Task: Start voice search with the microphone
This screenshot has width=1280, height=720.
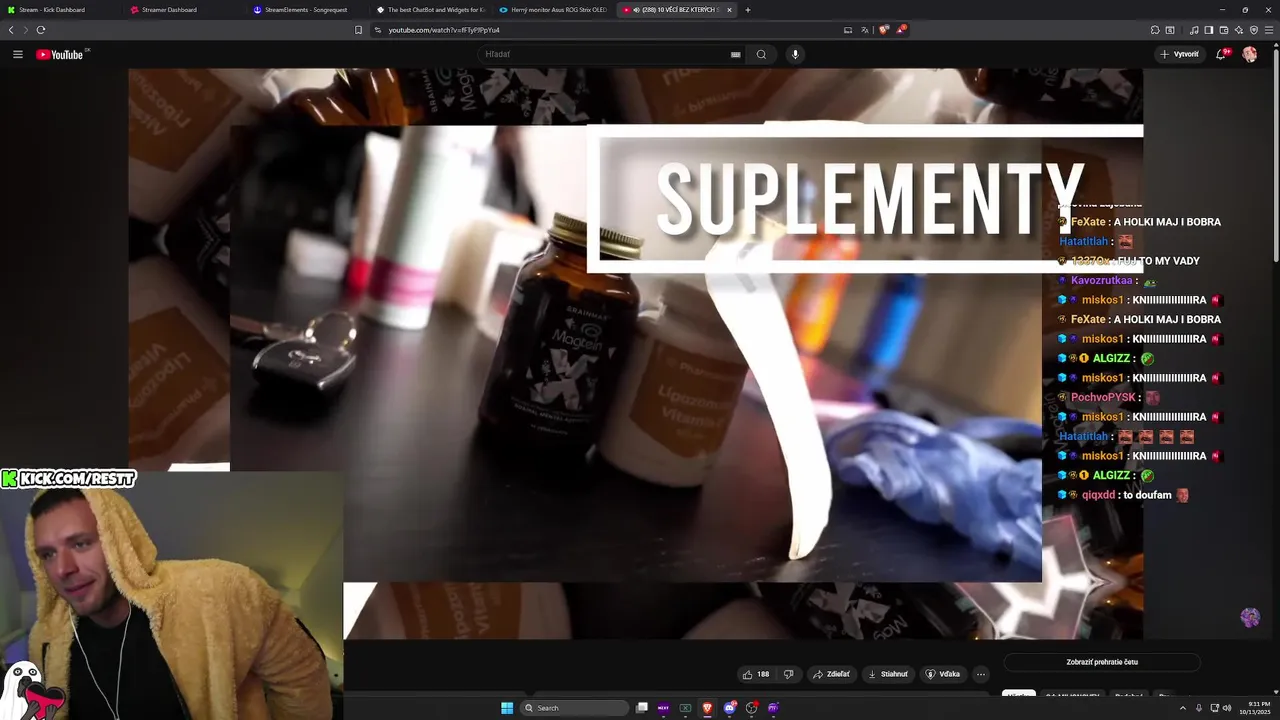Action: tap(795, 54)
